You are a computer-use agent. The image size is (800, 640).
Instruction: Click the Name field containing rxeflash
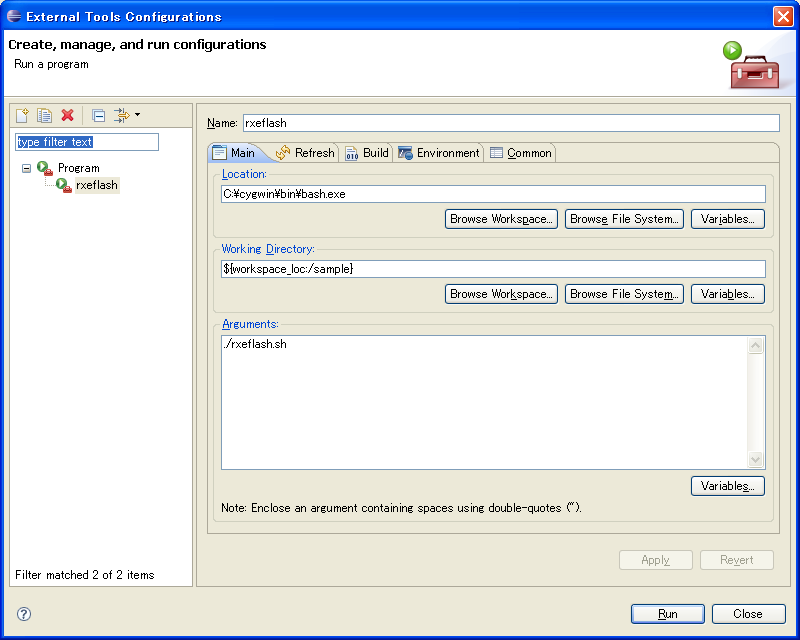point(511,123)
